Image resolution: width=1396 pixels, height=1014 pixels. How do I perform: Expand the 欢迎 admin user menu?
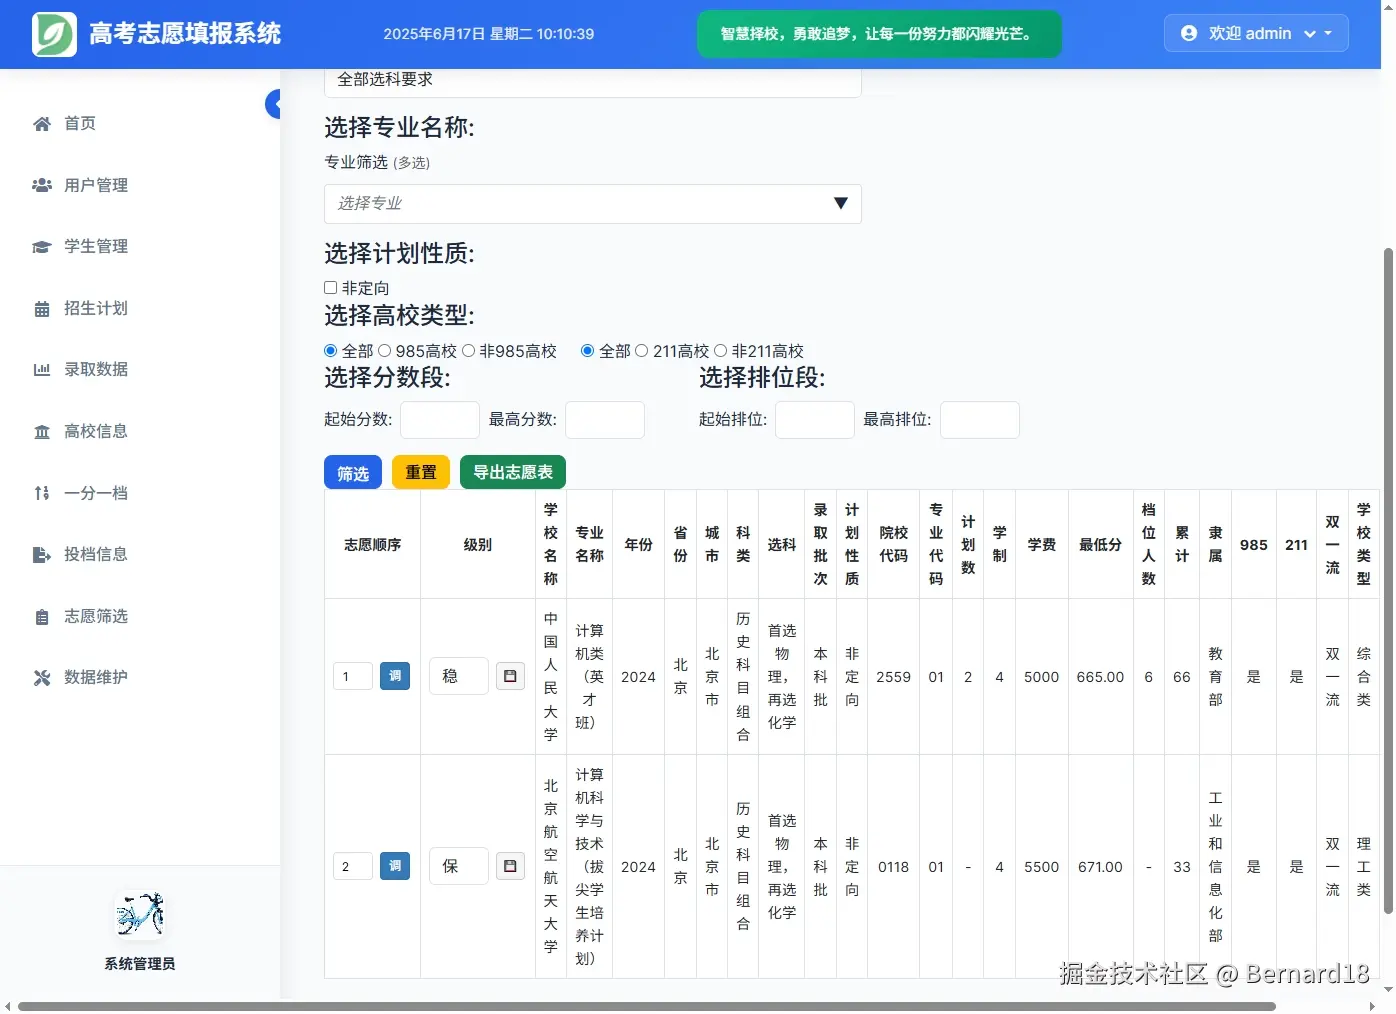point(1256,33)
